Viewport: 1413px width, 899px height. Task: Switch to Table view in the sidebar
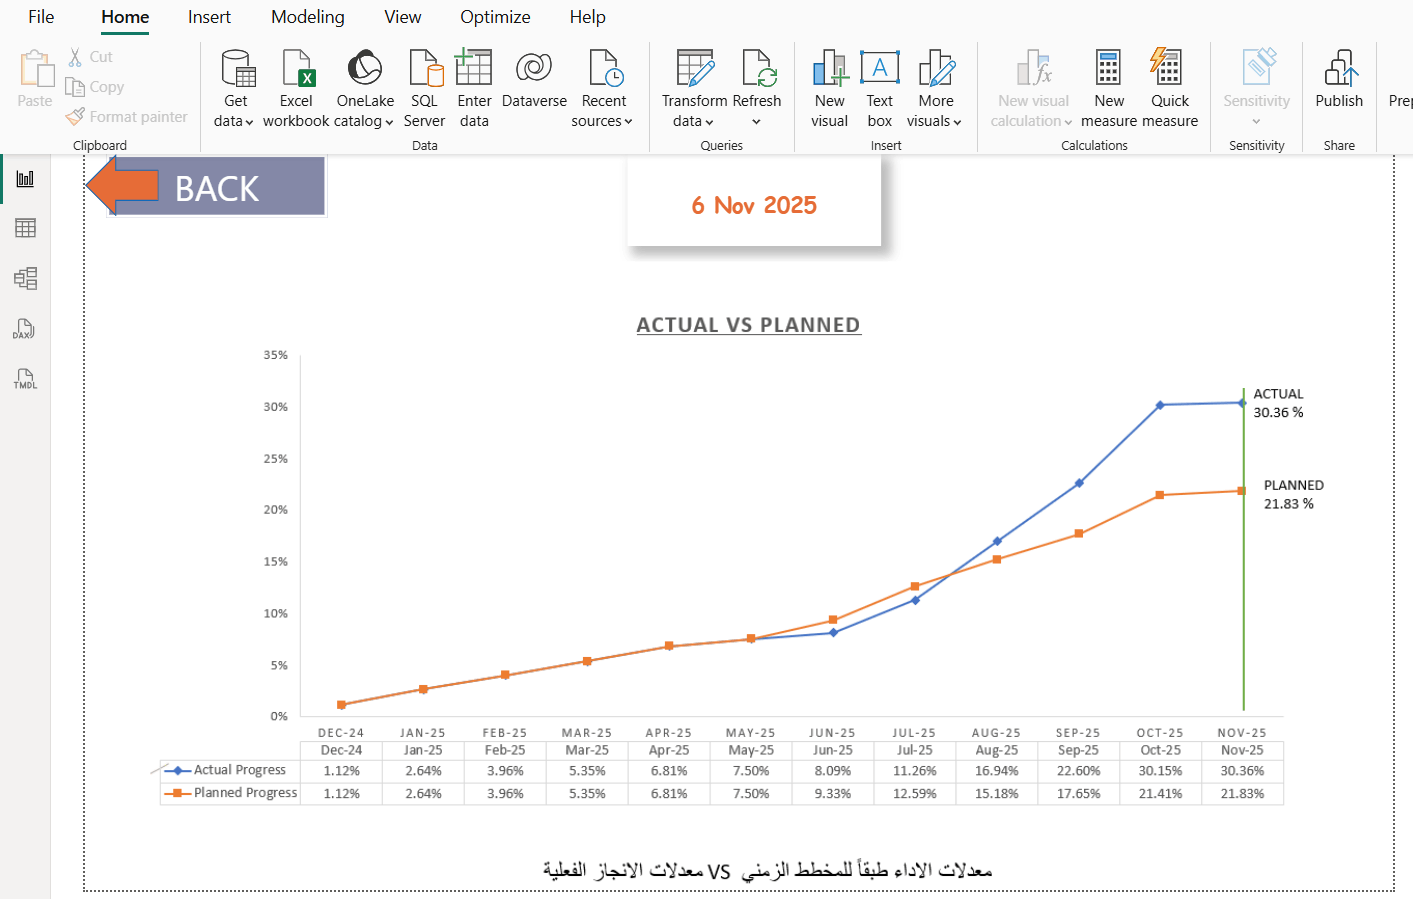click(x=24, y=227)
